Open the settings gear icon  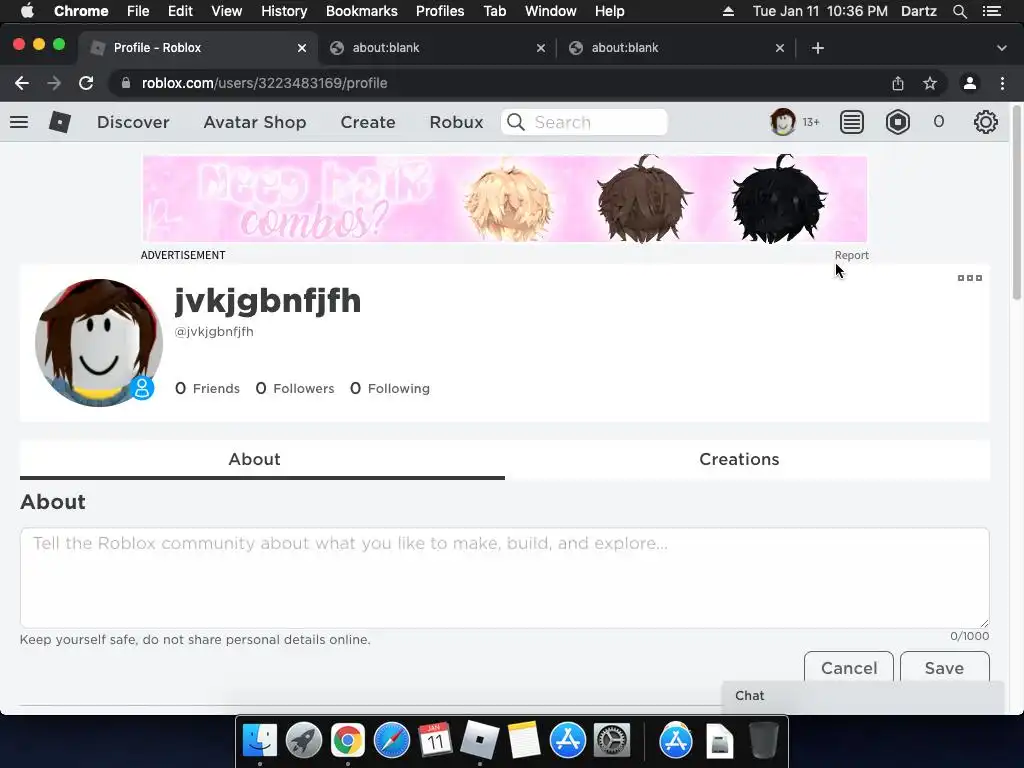coord(985,122)
